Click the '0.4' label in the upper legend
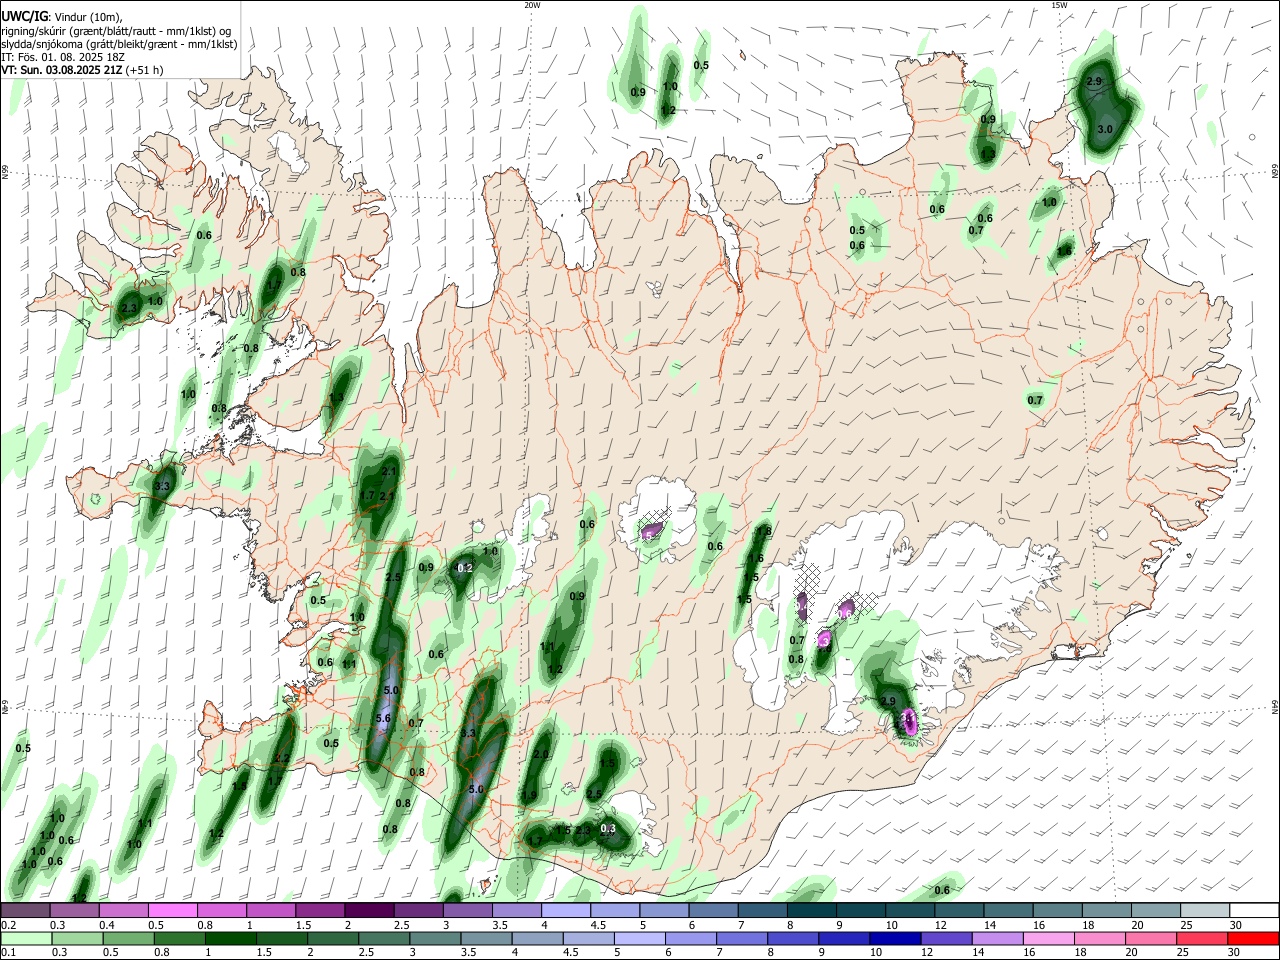 pos(106,925)
